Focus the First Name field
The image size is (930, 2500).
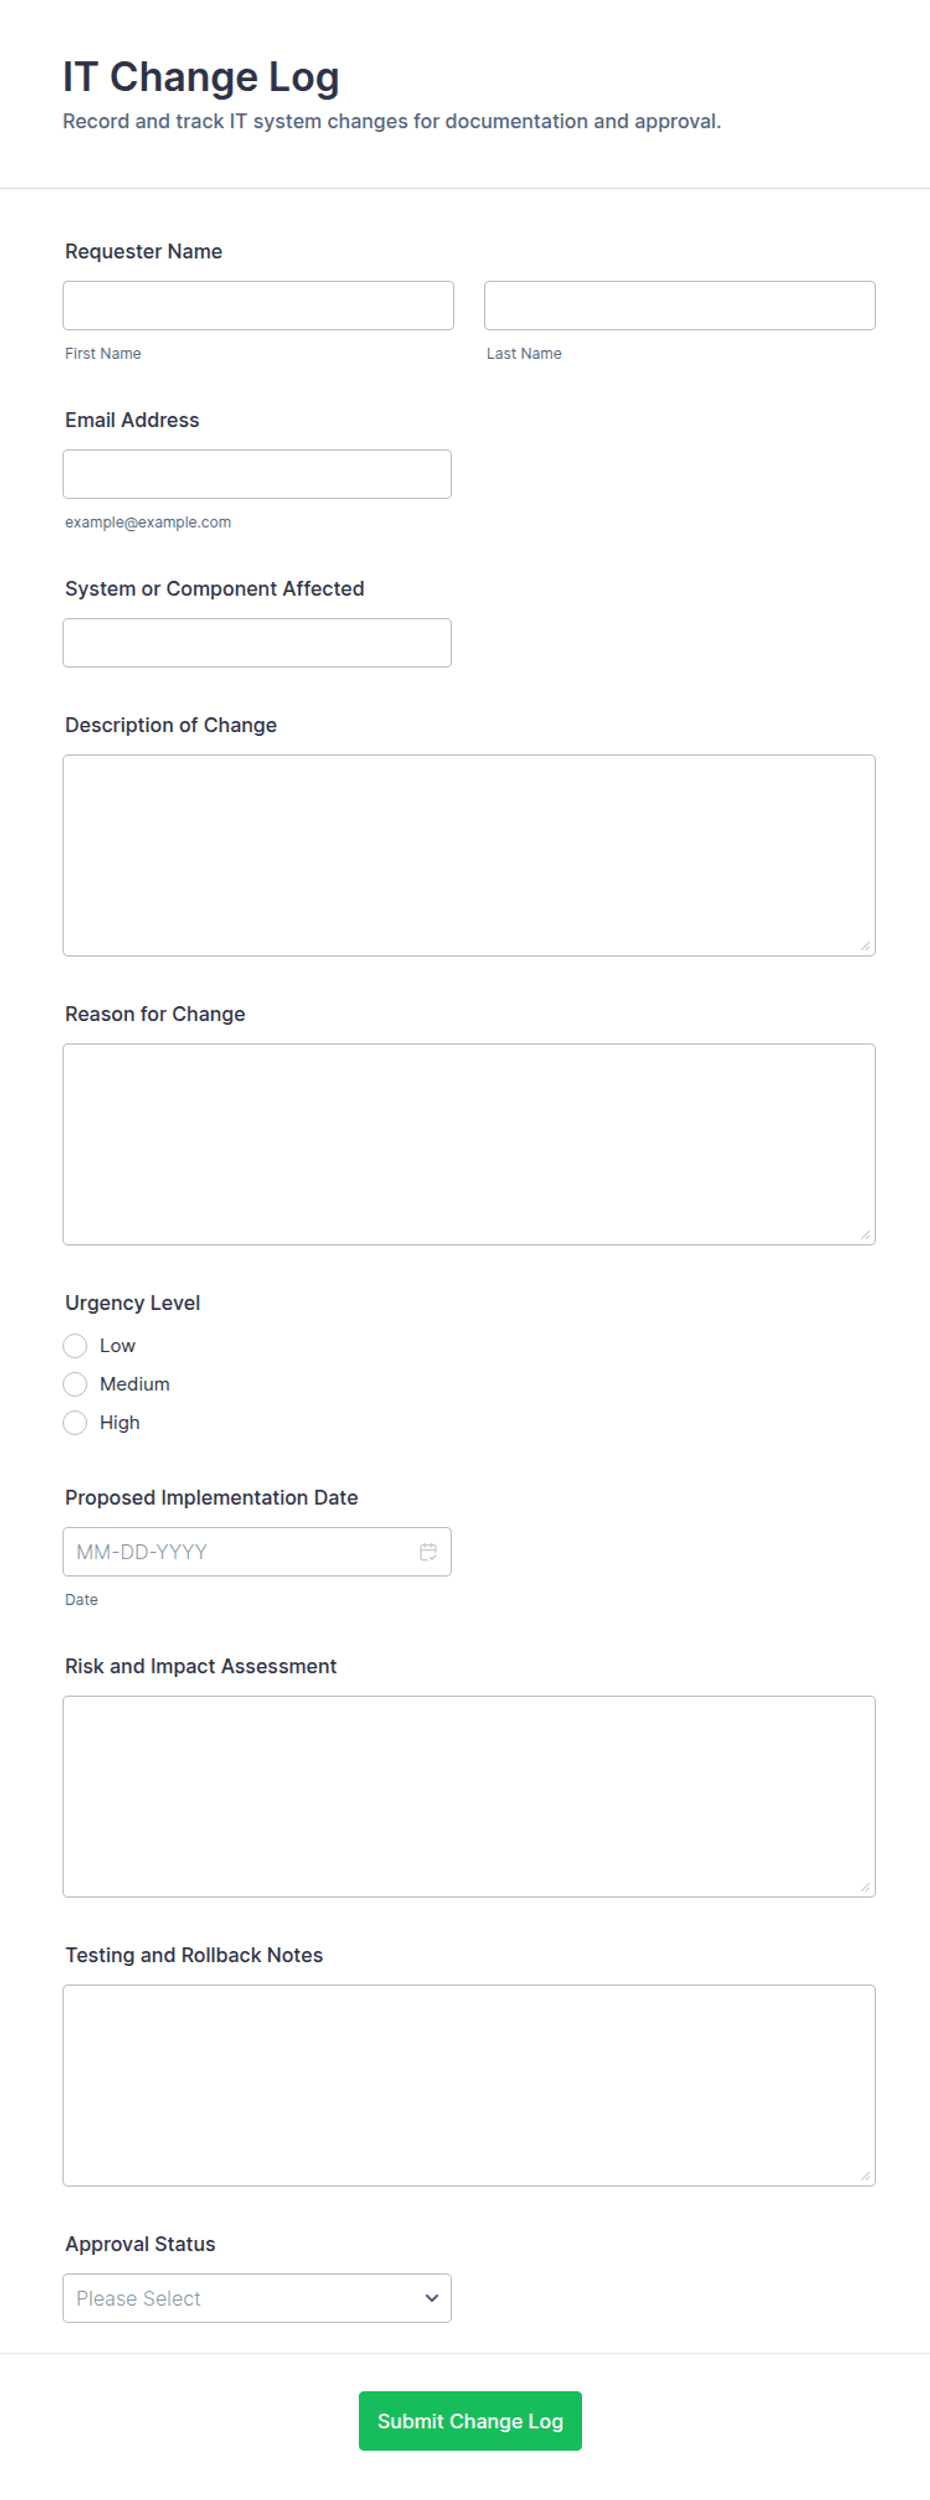(x=258, y=305)
